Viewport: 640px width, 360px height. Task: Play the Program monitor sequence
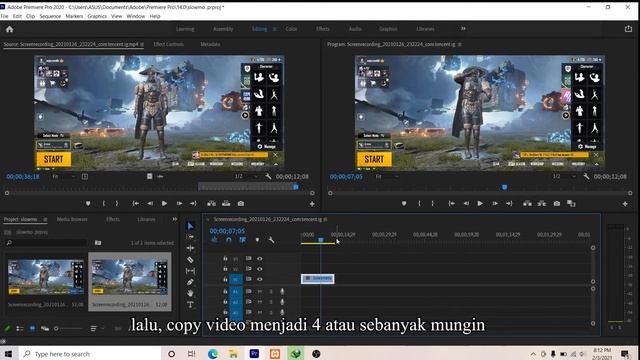tap(480, 203)
